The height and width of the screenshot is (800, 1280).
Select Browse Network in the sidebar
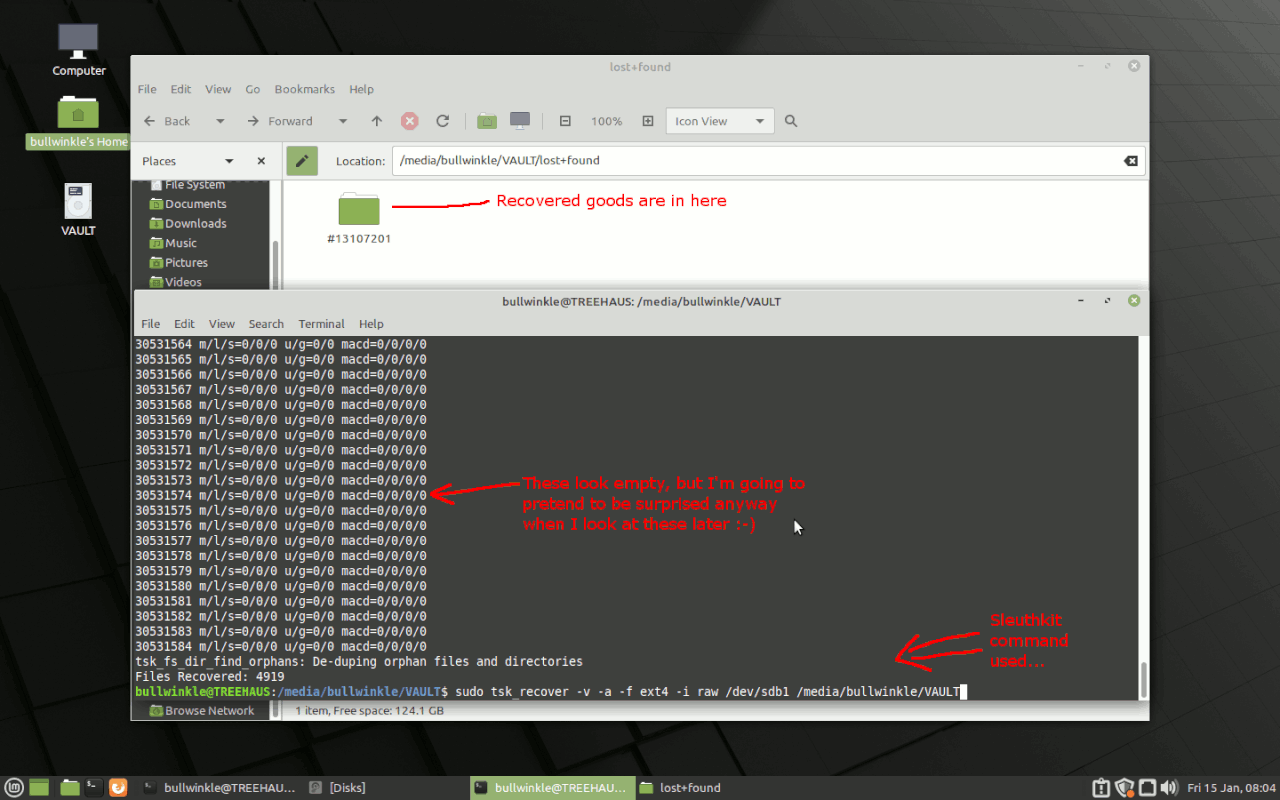tap(201, 711)
